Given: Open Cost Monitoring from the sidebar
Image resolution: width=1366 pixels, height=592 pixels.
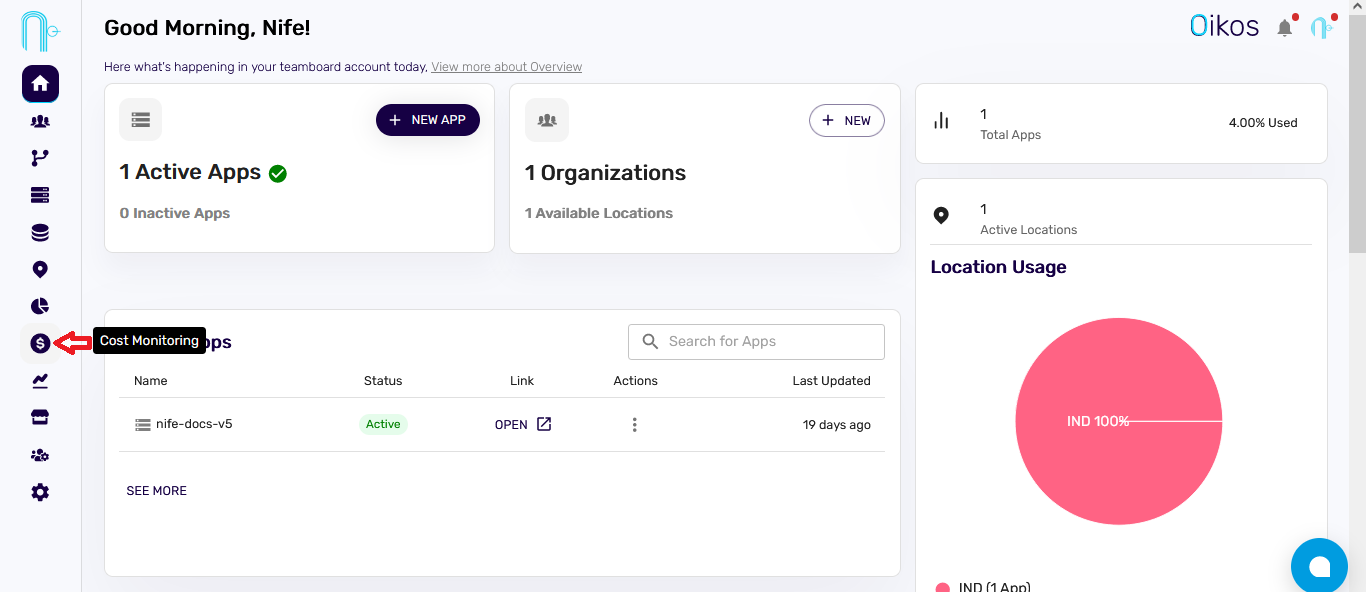Looking at the screenshot, I should pos(39,343).
